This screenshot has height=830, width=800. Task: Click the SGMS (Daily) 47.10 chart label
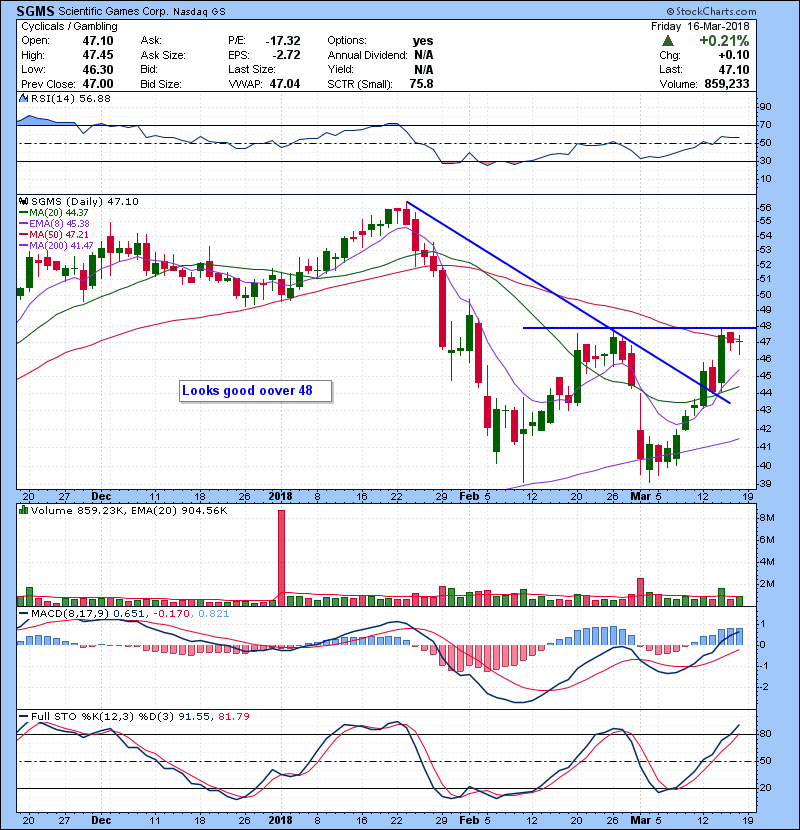(x=85, y=202)
